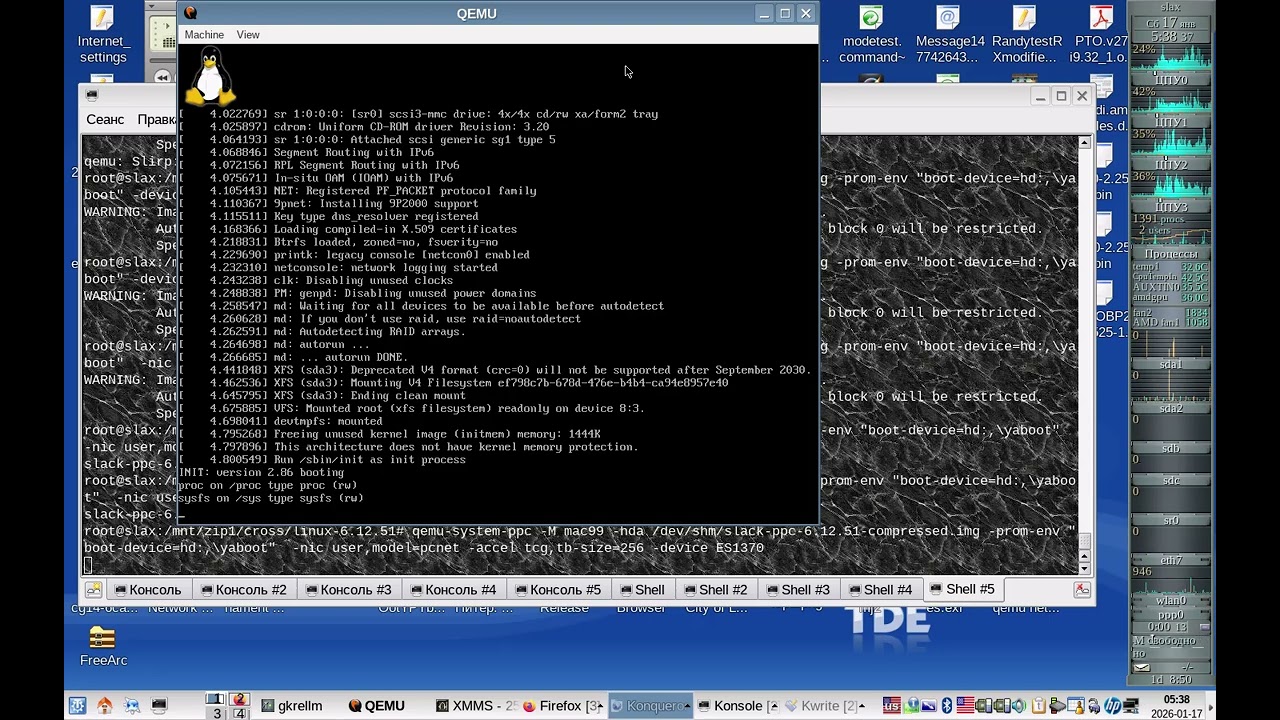Open the Internet settings desktop icon
The image size is (1280, 720).
[x=102, y=35]
